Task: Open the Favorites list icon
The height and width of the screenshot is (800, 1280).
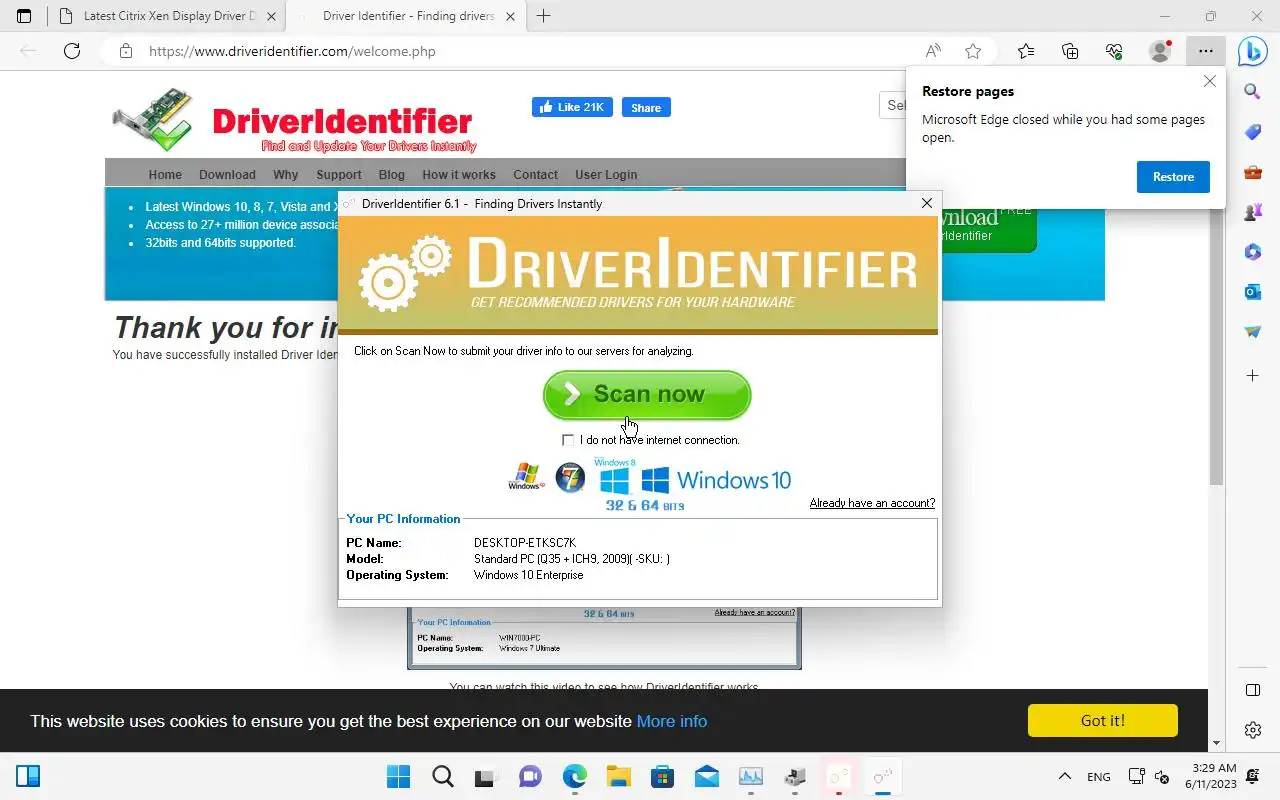Action: click(x=1026, y=51)
